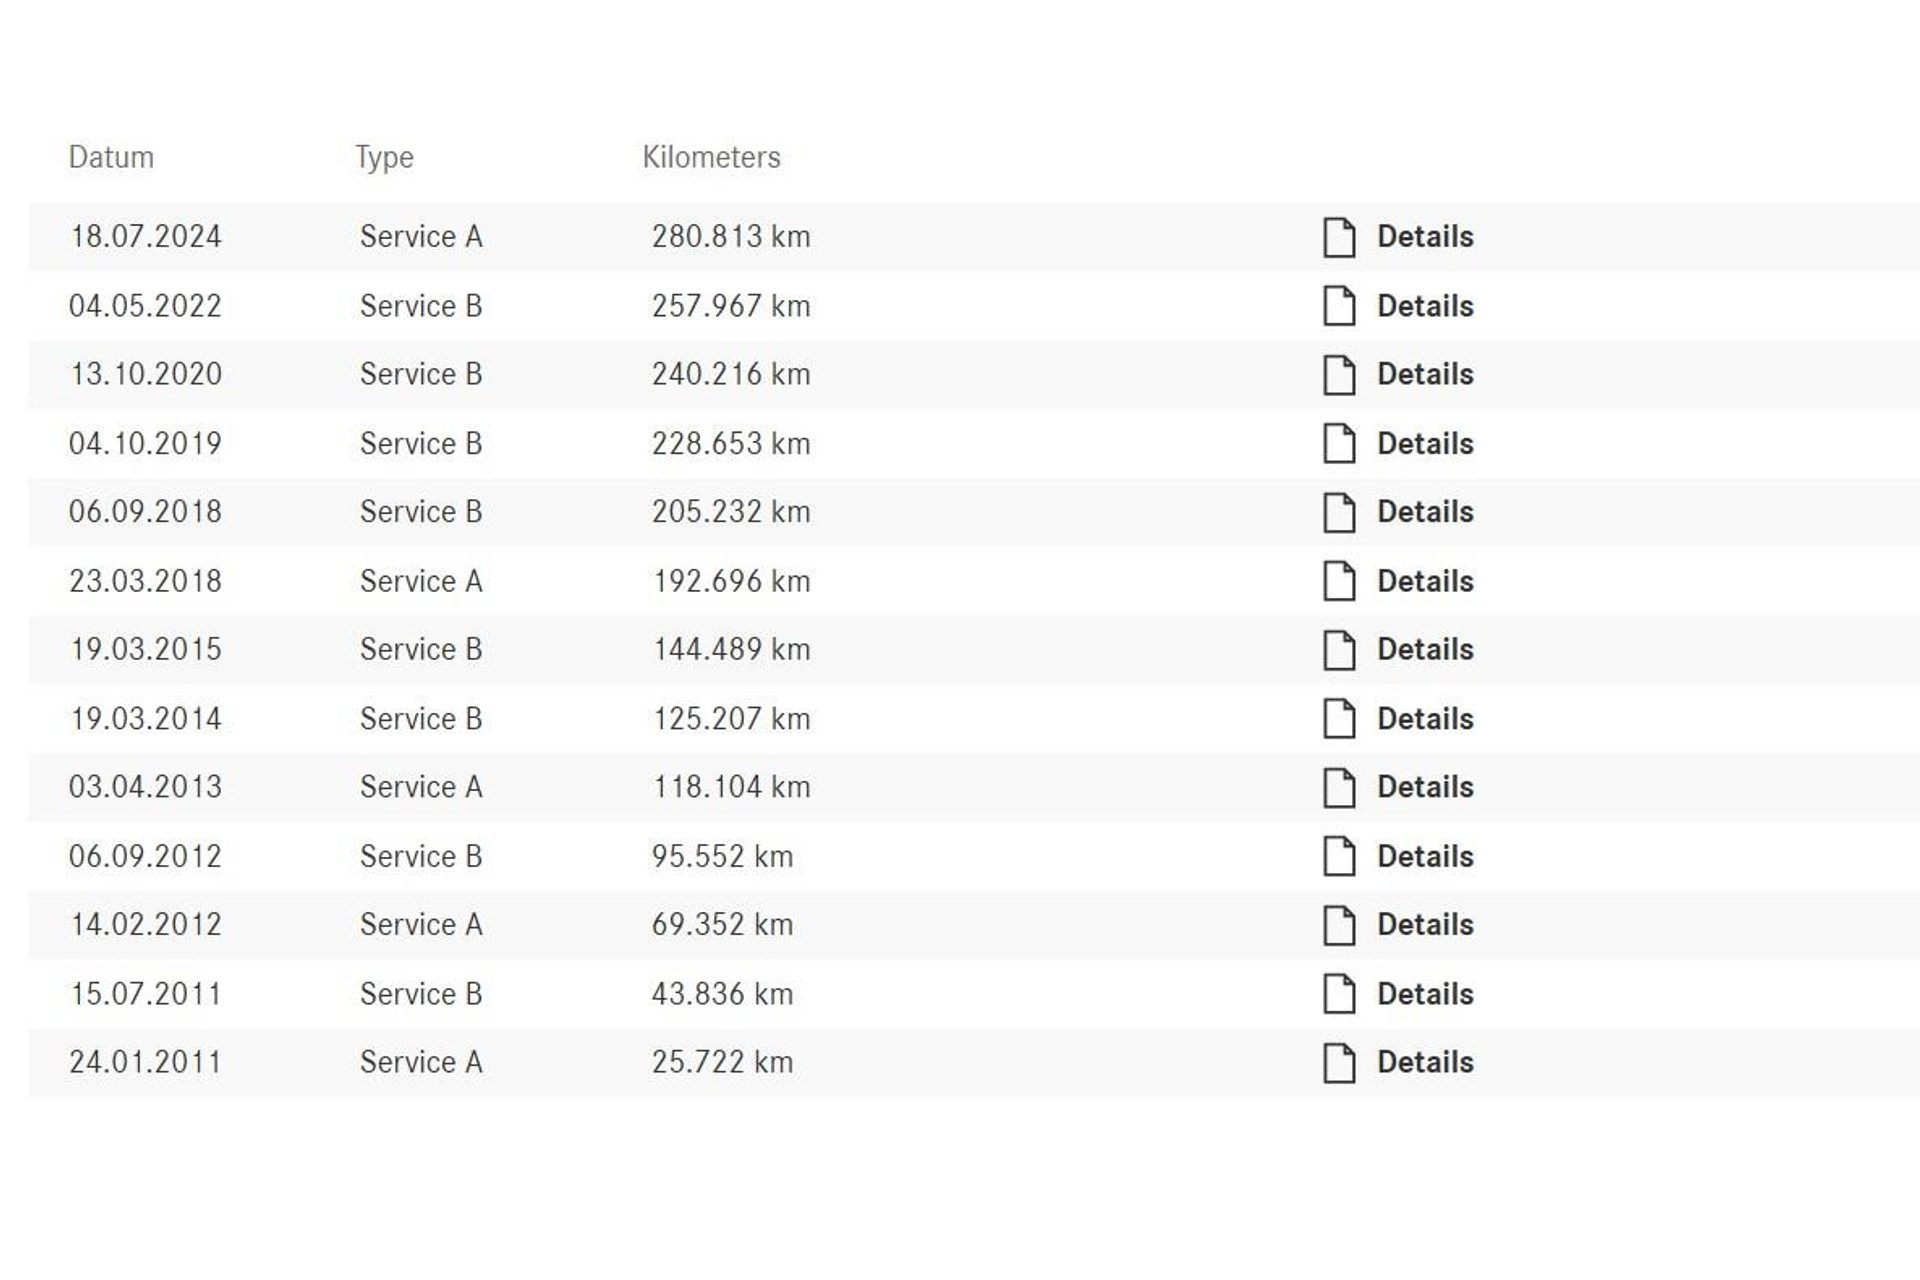Click the document icon for 04.05.2022 service
The height and width of the screenshot is (1280, 1920).
point(1339,306)
